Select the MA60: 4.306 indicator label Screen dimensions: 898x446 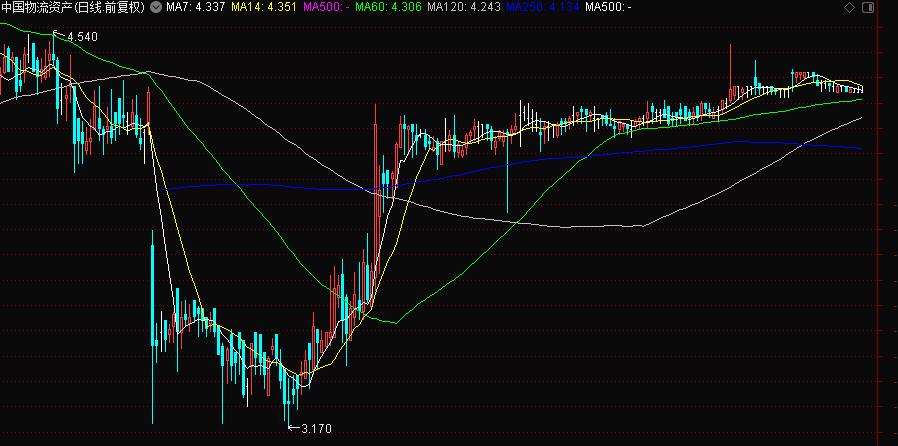388,7
